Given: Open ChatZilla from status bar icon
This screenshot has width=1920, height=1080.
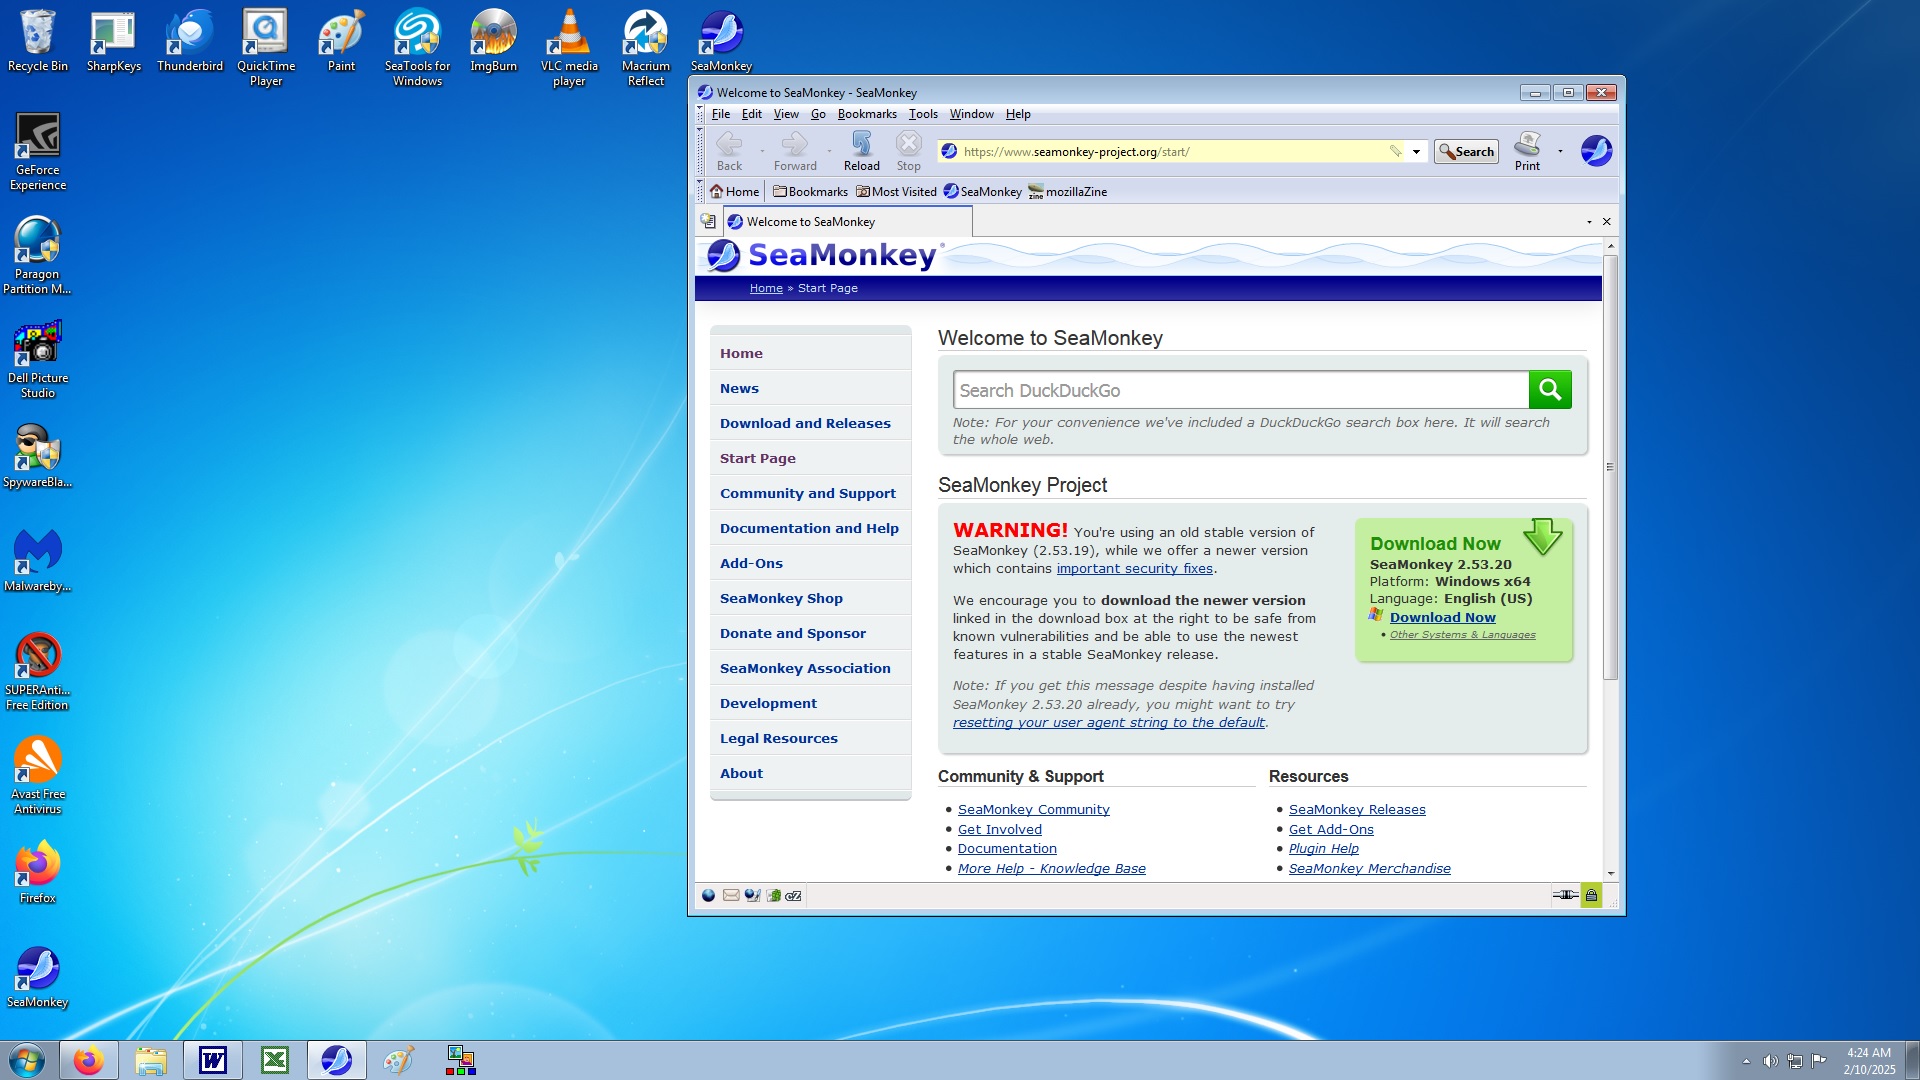Looking at the screenshot, I should 793,895.
